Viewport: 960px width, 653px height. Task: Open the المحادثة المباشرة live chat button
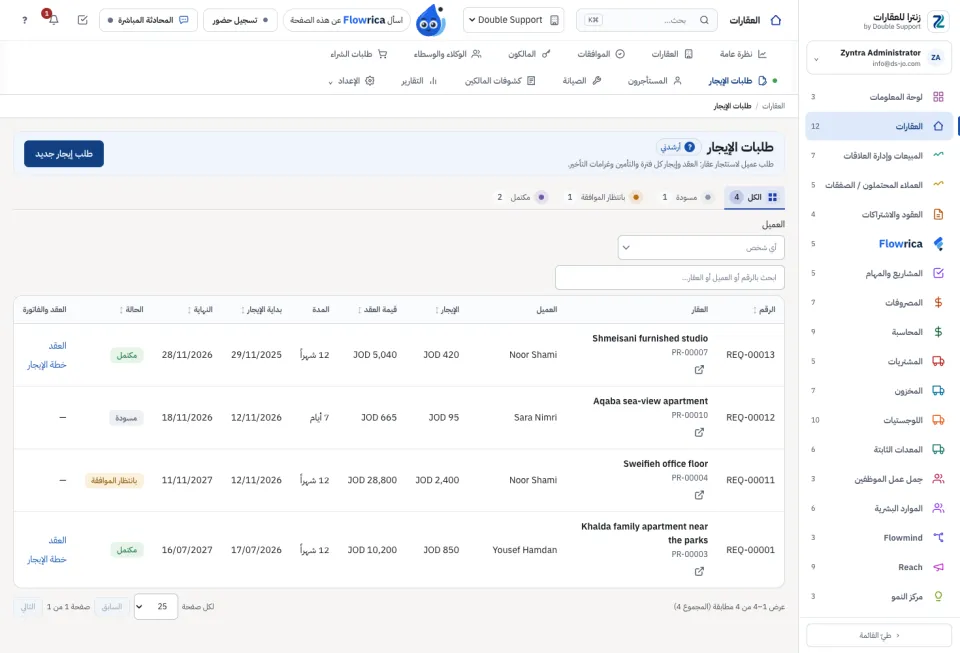tap(148, 20)
